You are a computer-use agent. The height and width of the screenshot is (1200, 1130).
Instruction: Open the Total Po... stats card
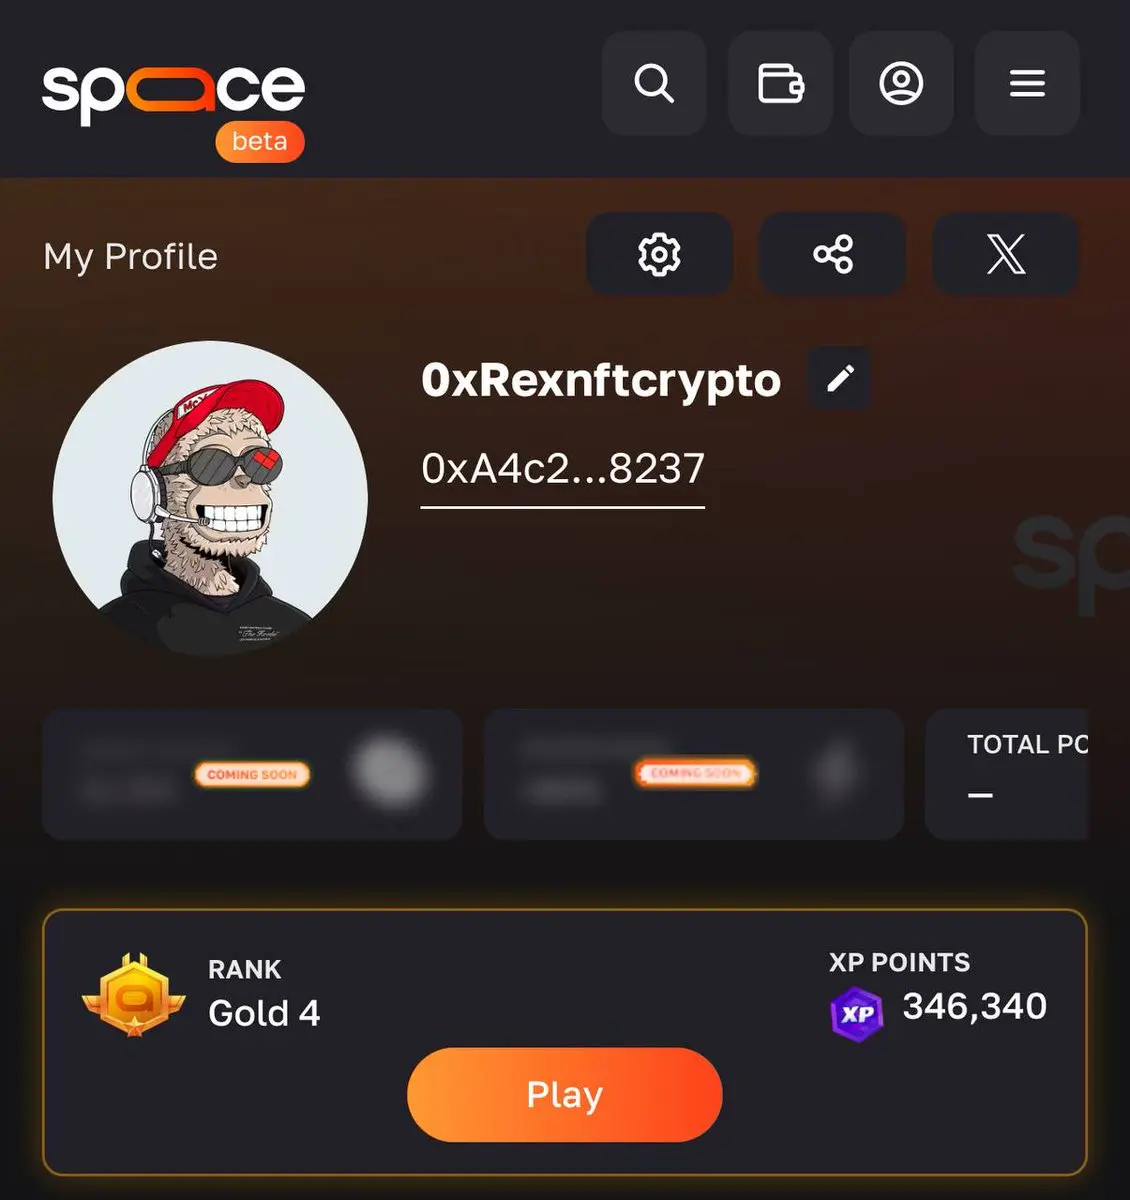pos(1007,774)
